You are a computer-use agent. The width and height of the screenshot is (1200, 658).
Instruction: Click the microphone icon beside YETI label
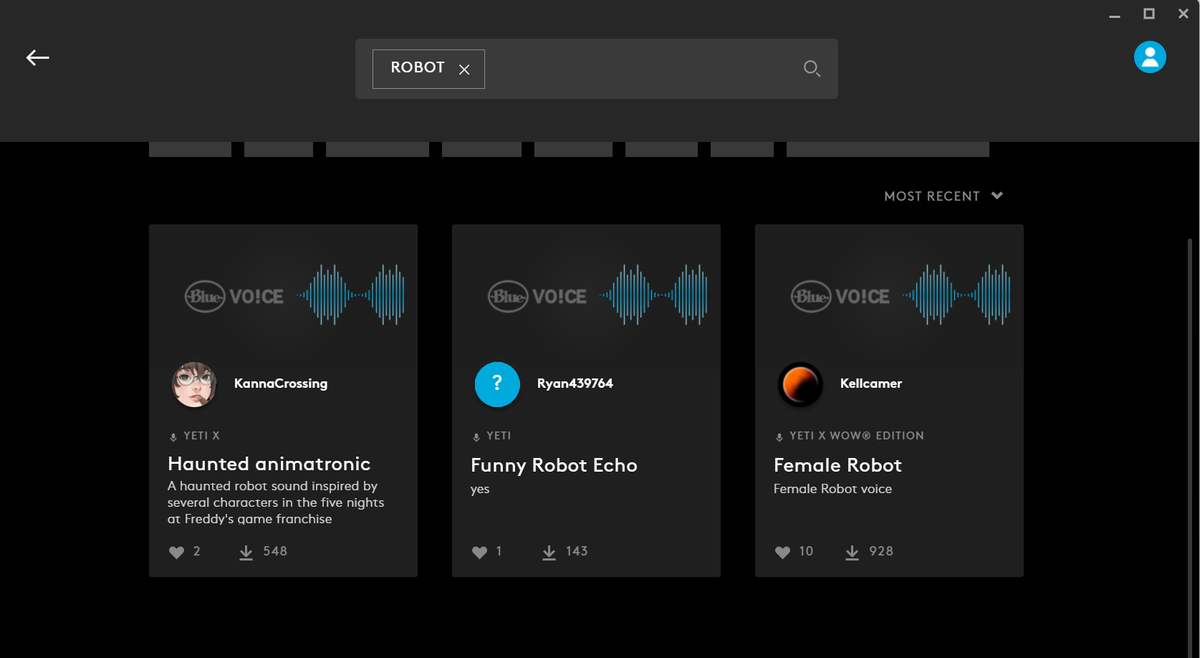coord(477,435)
